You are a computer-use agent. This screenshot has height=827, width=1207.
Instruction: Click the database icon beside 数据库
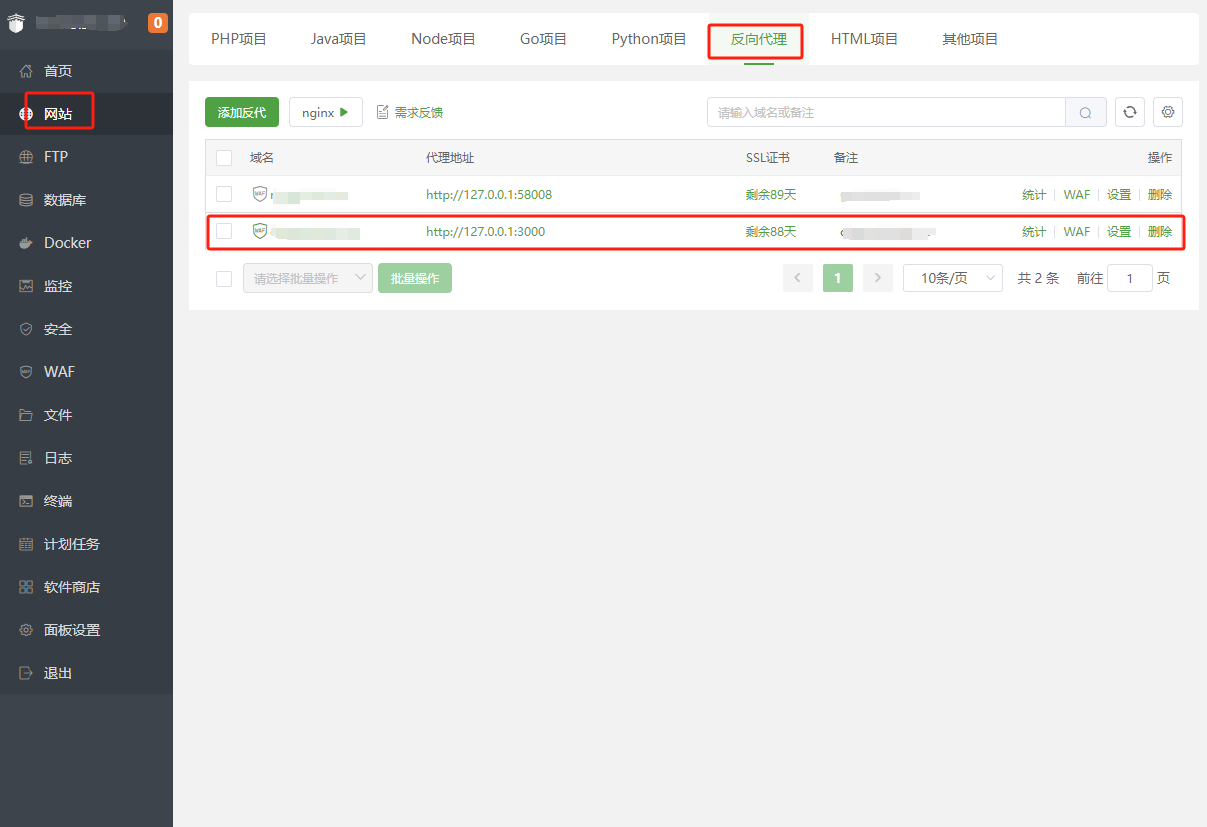26,200
